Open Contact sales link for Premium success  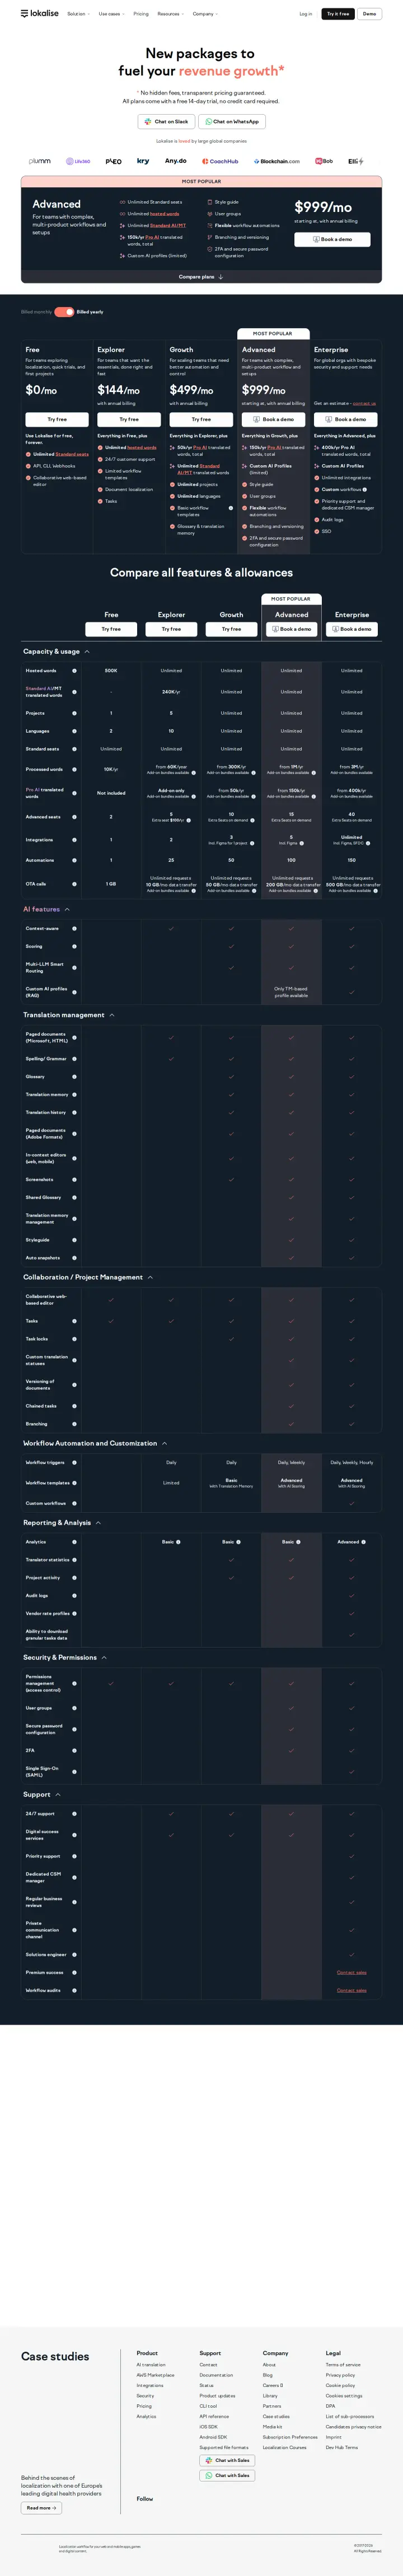352,1972
